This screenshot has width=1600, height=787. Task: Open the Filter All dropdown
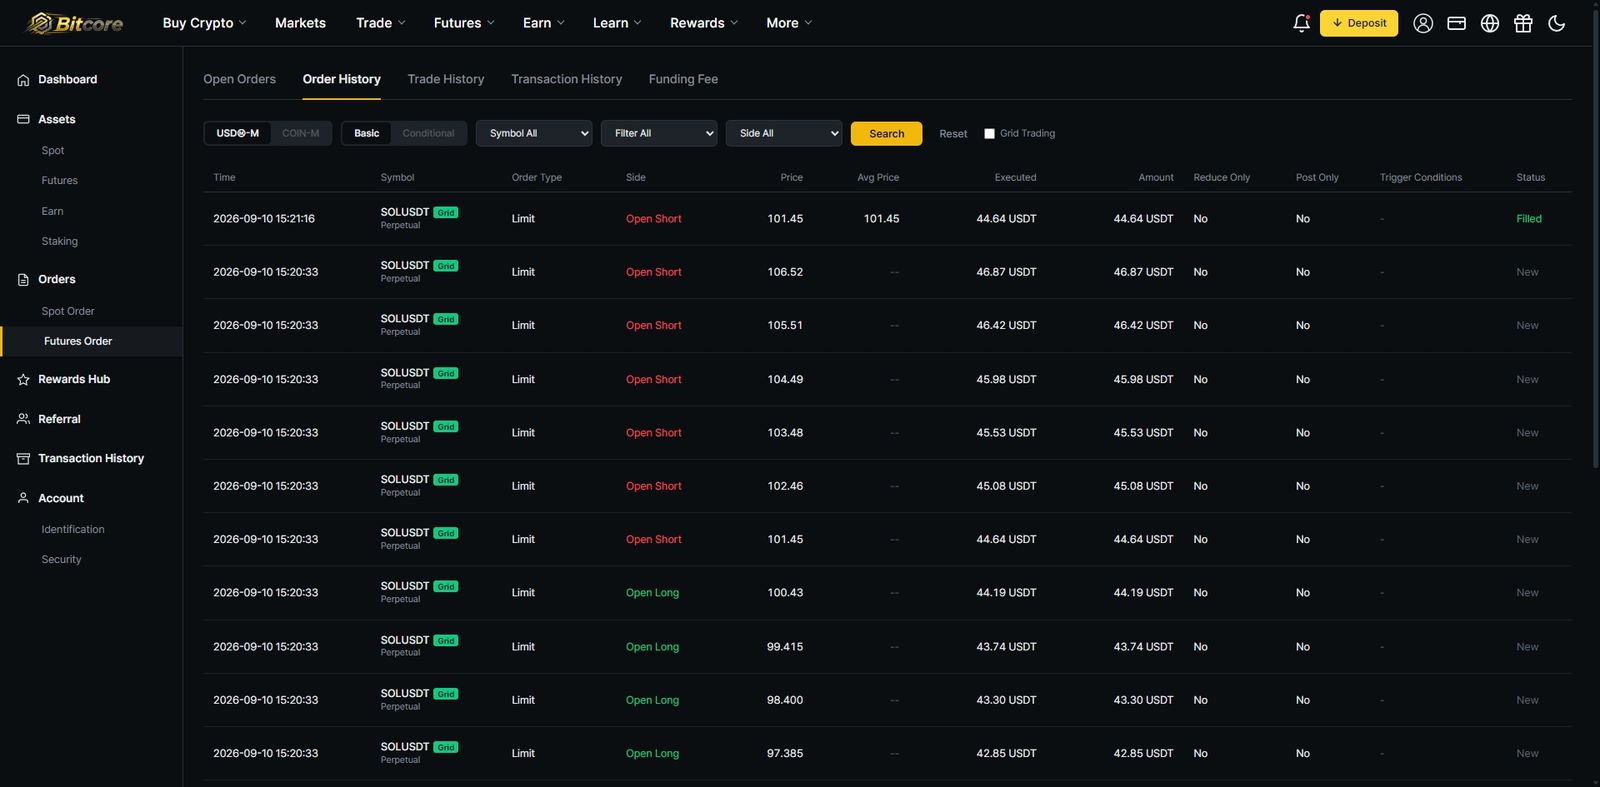click(x=659, y=133)
